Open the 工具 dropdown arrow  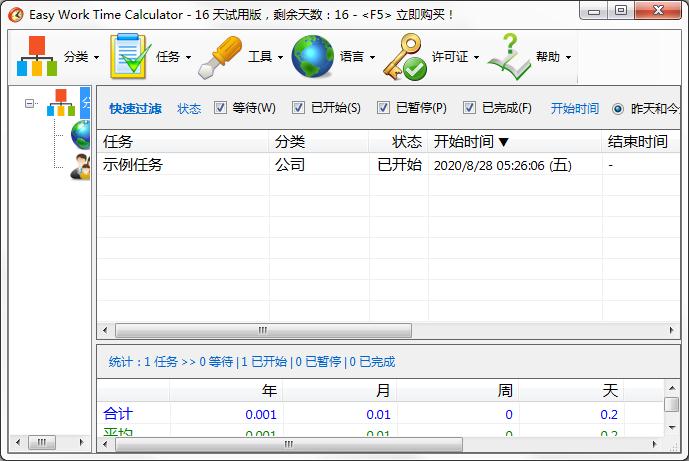click(280, 58)
